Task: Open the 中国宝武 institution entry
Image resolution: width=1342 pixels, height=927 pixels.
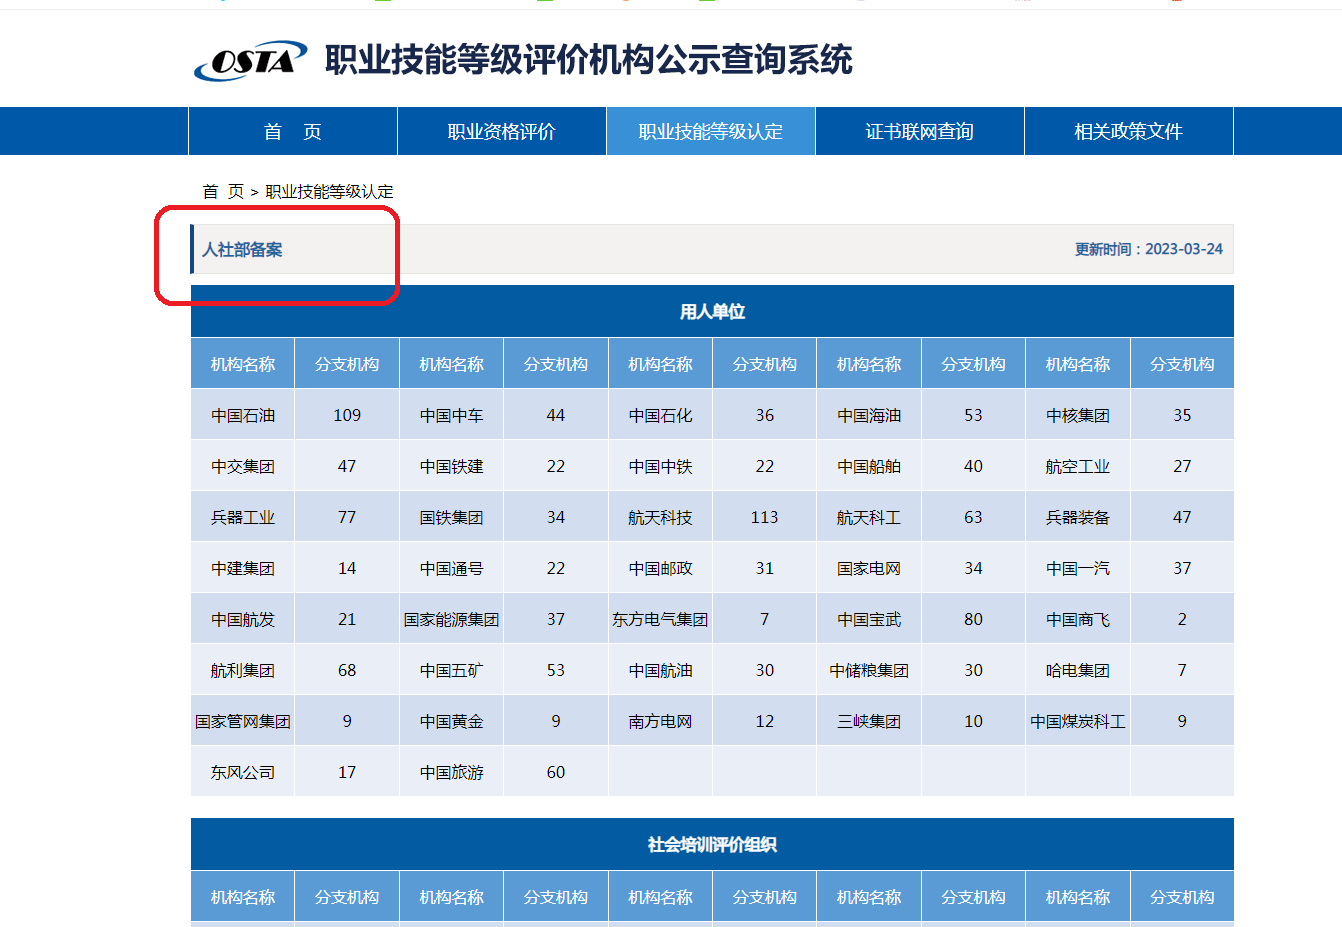Action: coord(869,619)
